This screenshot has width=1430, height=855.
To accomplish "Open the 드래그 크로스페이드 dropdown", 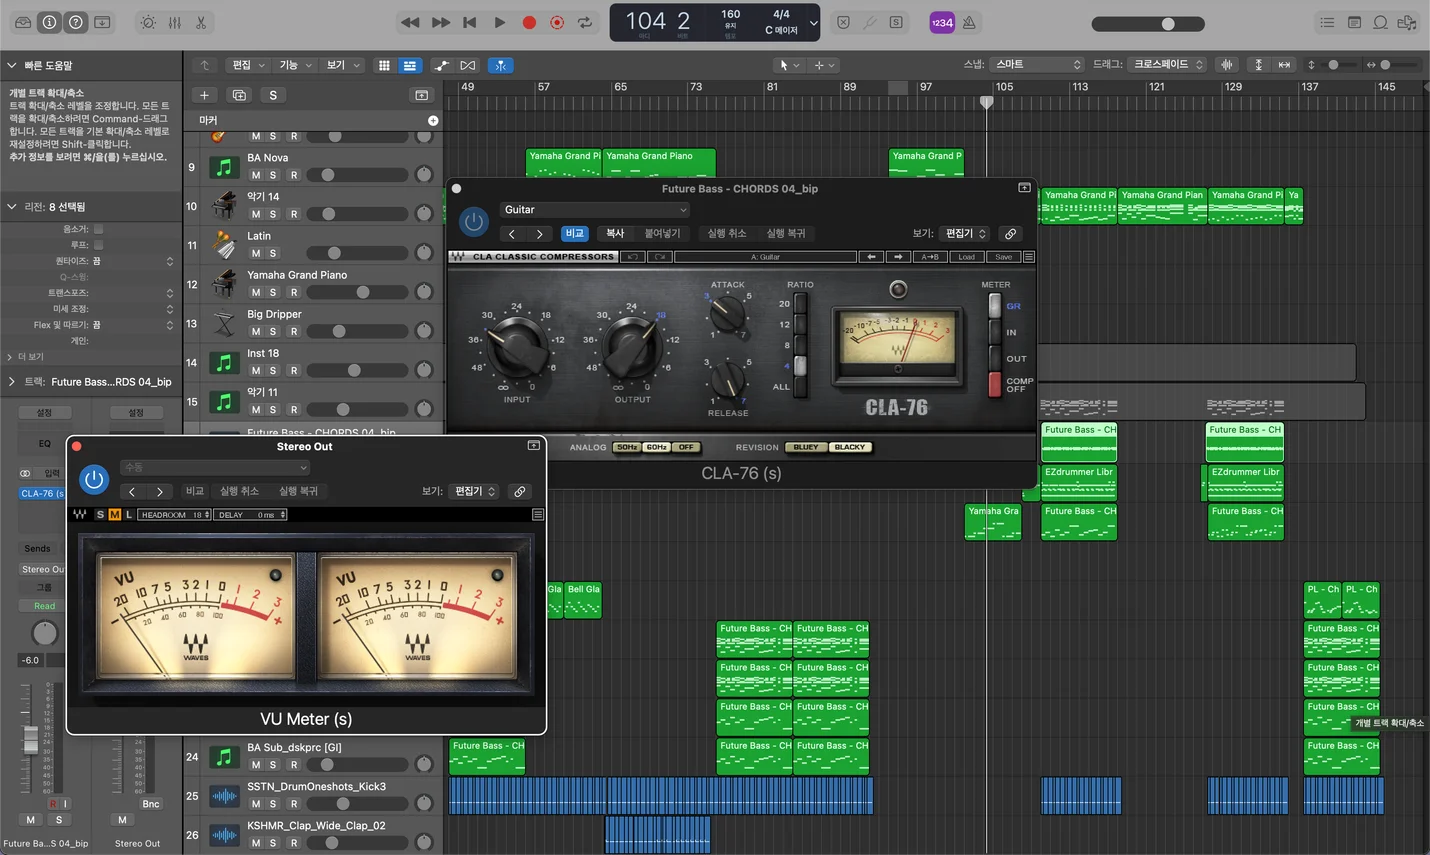I will tap(1168, 64).
